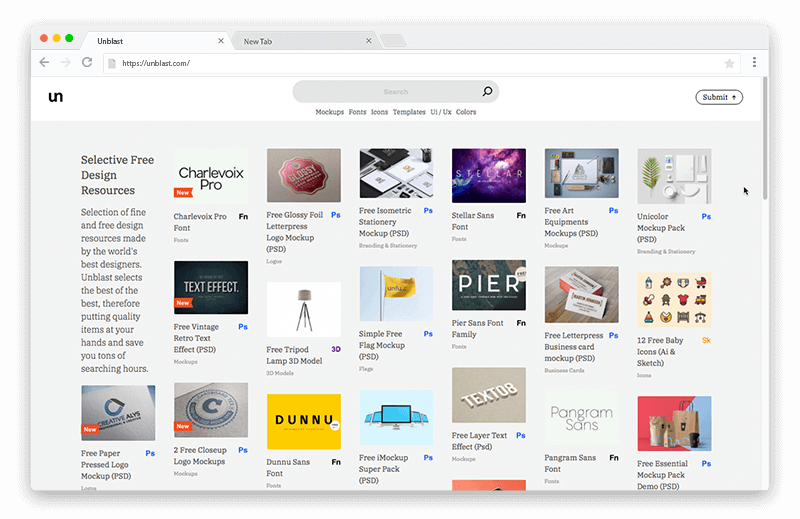Image resolution: width=800 pixels, height=519 pixels.
Task: Click the browser forward arrow
Action: 65,63
